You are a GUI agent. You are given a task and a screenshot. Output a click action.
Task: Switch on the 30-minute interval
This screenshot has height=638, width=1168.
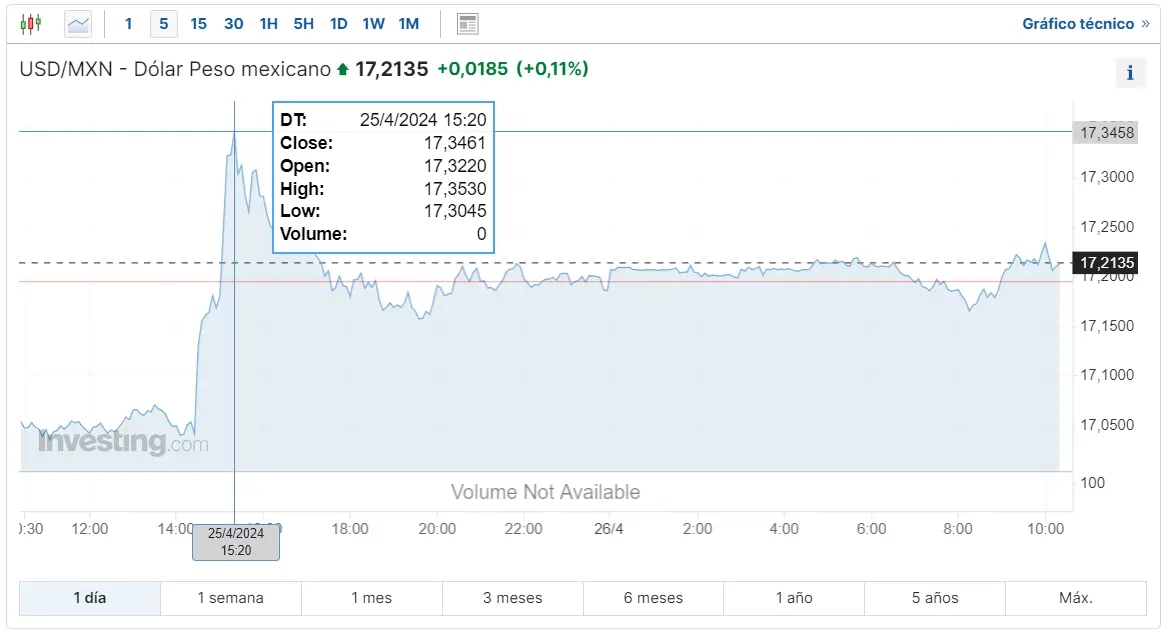click(x=233, y=23)
